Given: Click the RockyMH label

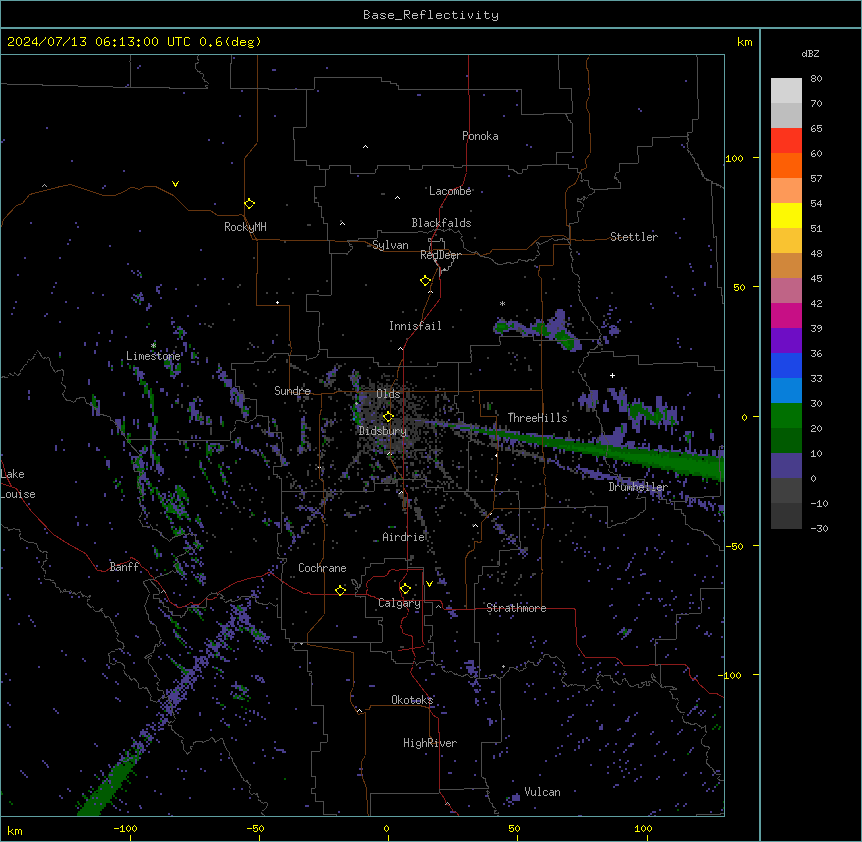Looking at the screenshot, I should tap(245, 227).
